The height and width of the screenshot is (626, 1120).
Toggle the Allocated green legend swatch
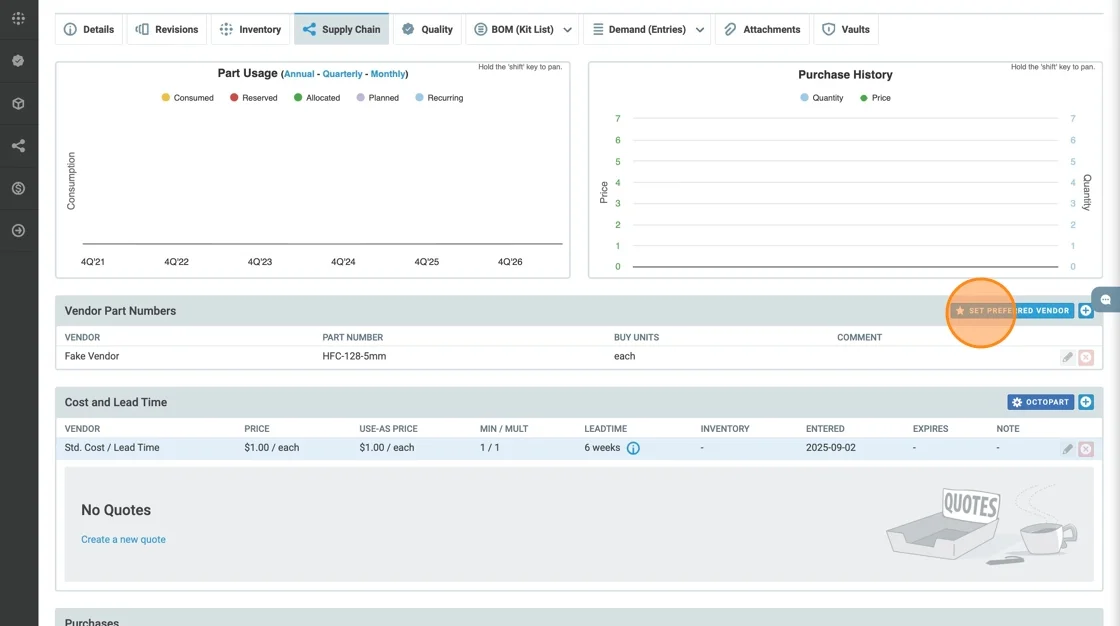pos(298,98)
